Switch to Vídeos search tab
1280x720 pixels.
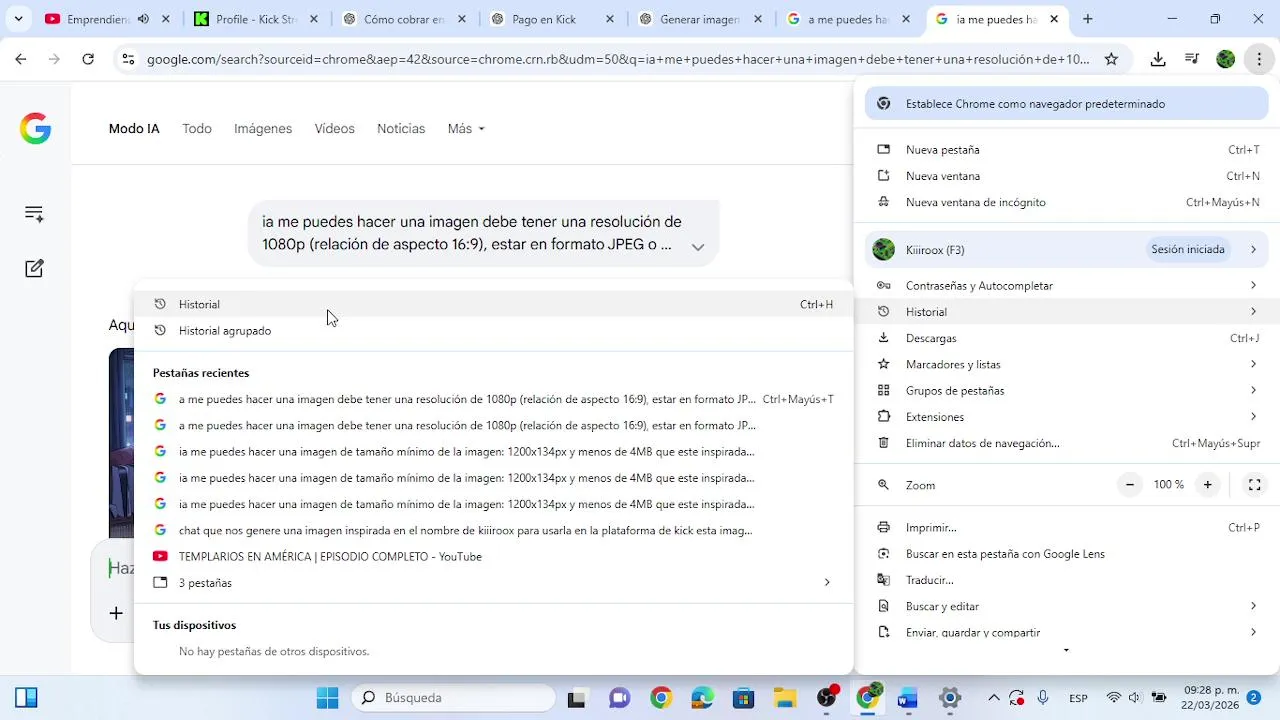pyautogui.click(x=334, y=129)
